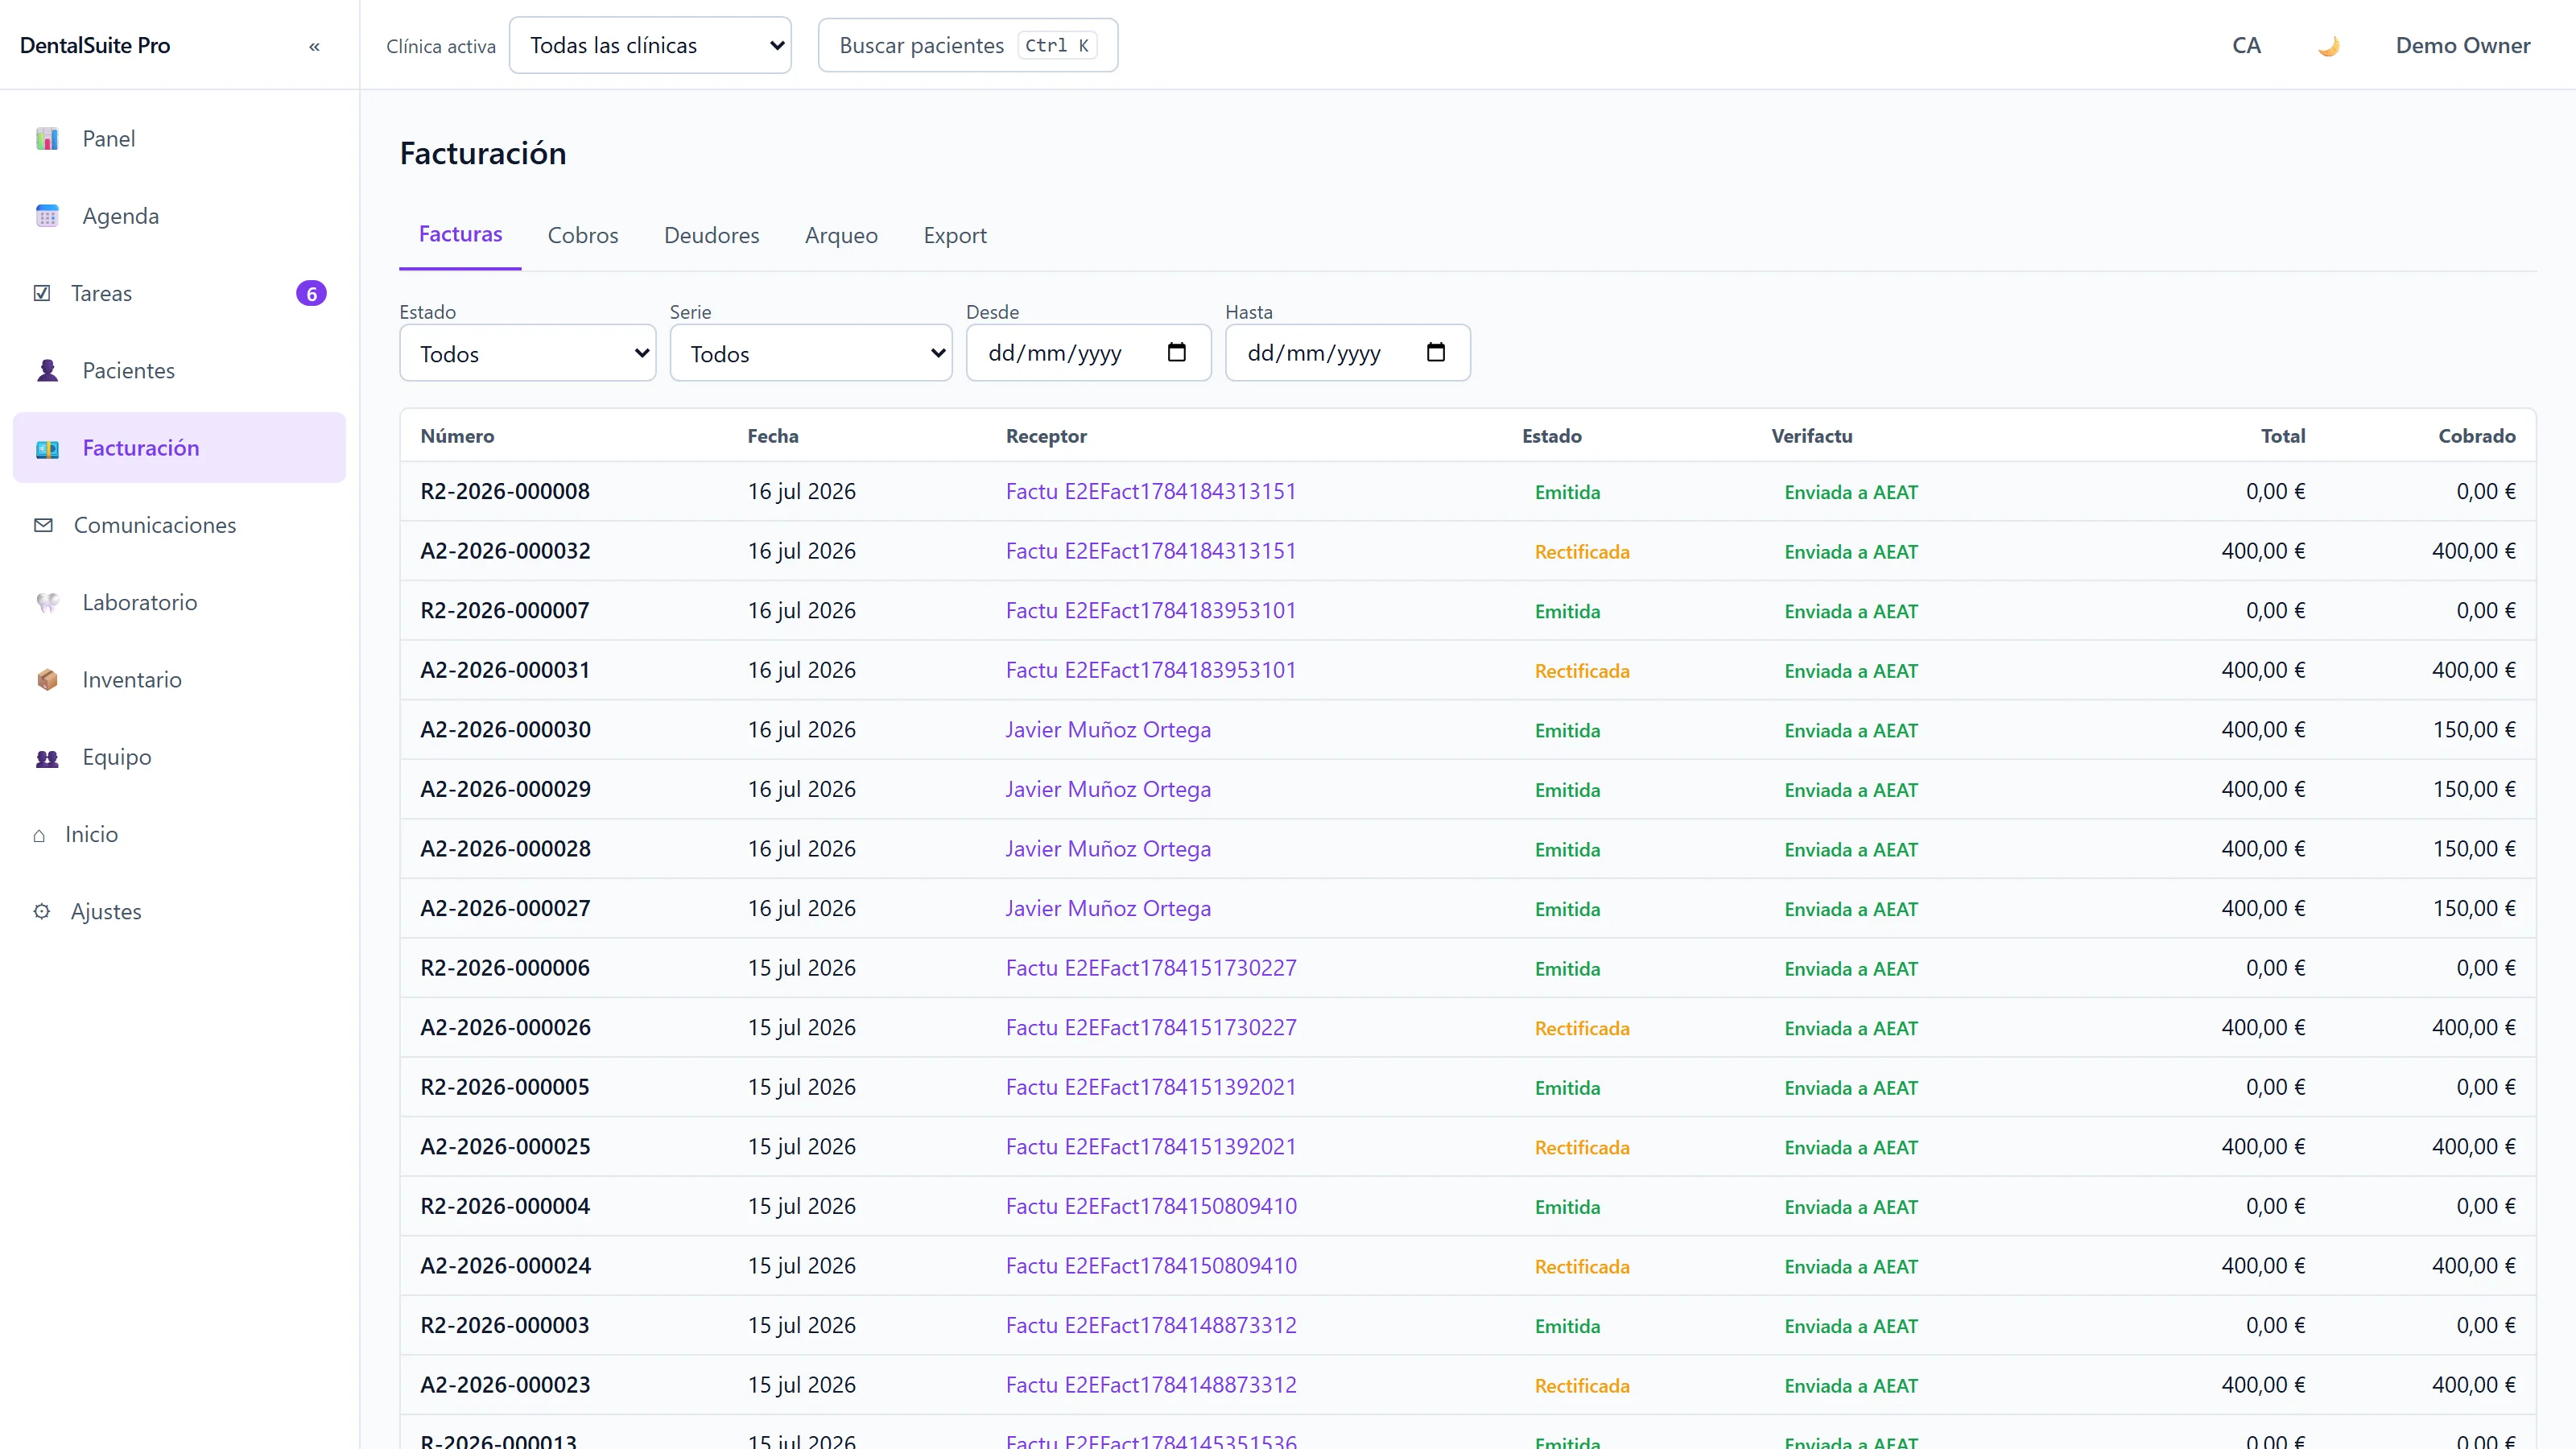Click the Facturación money icon in the sidebar
Screen dimensions: 2576x1449
tap(47, 449)
